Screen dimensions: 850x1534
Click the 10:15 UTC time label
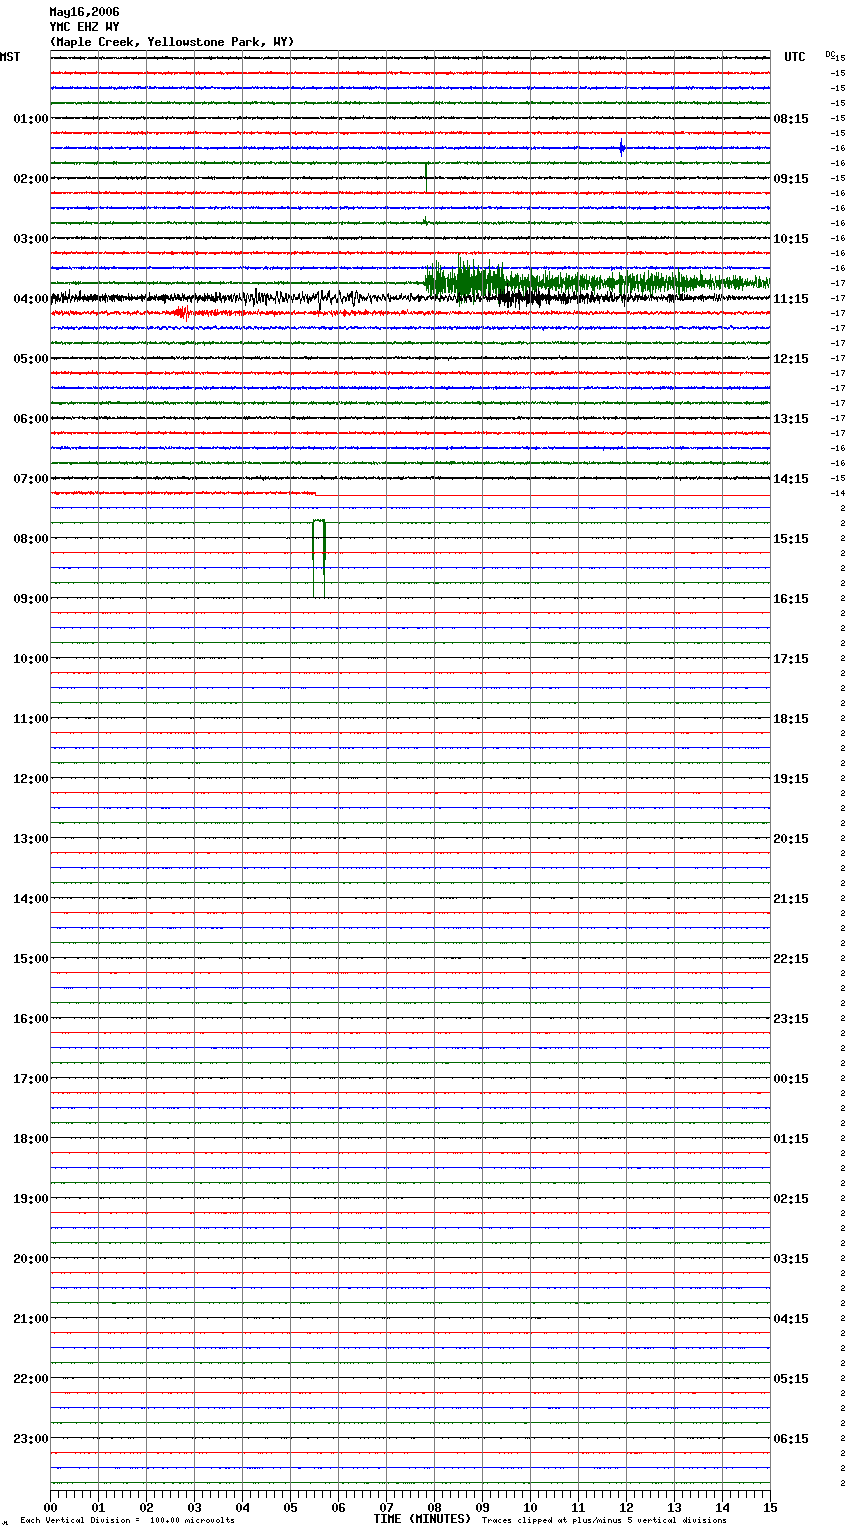click(791, 239)
